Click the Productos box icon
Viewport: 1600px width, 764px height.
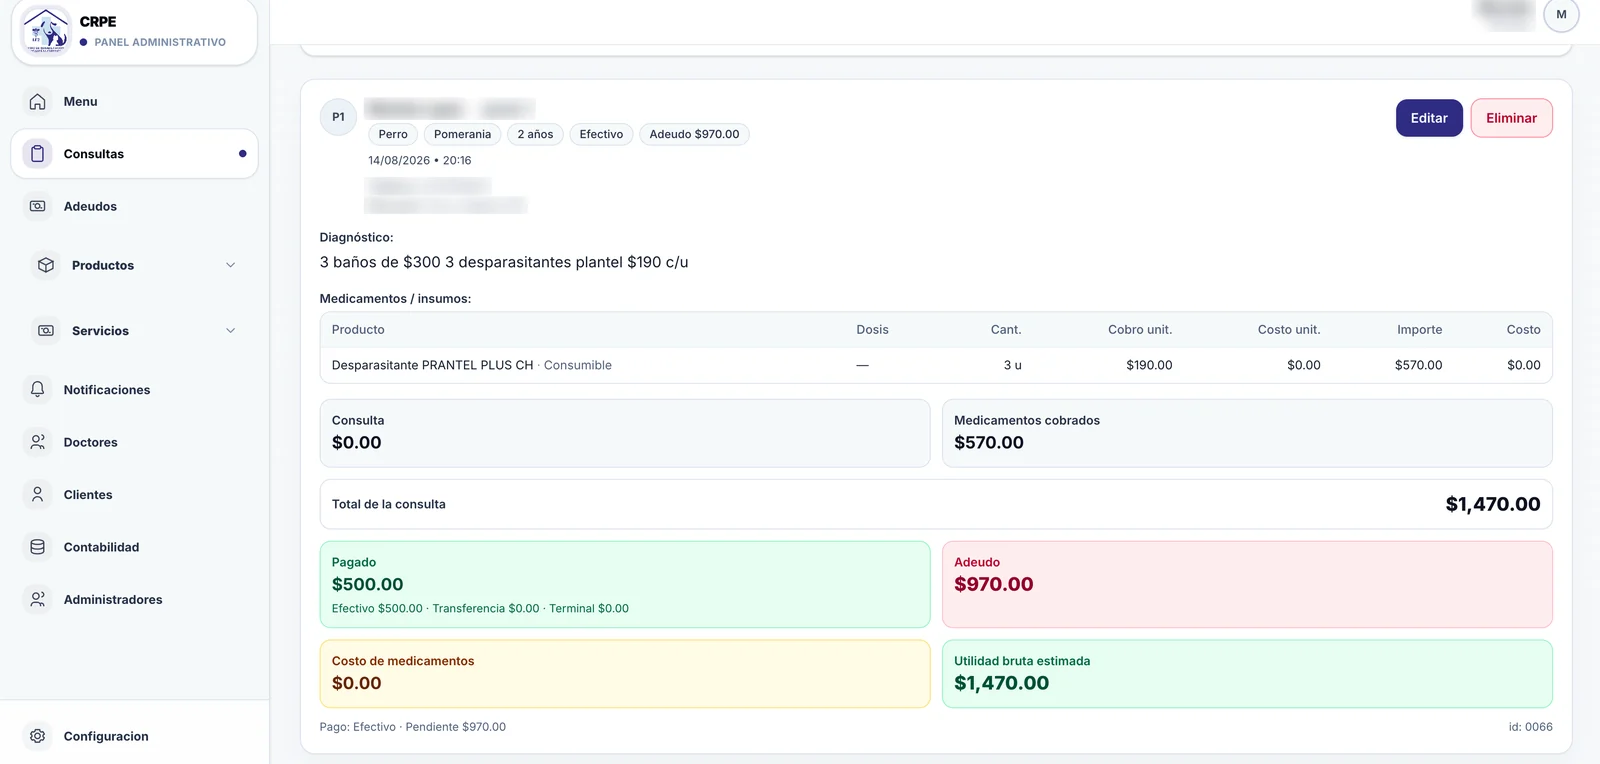[x=46, y=265]
